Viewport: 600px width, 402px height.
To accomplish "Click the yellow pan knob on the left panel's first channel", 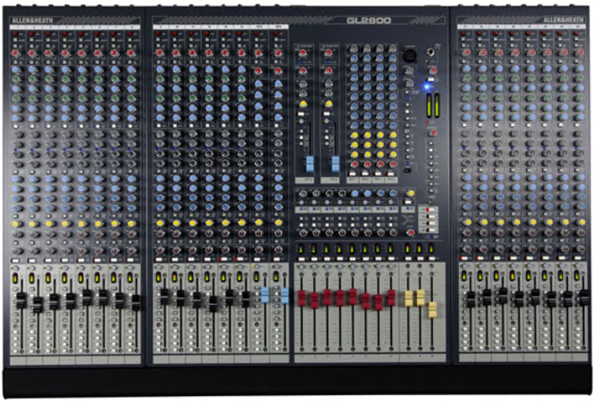I will click(x=15, y=223).
